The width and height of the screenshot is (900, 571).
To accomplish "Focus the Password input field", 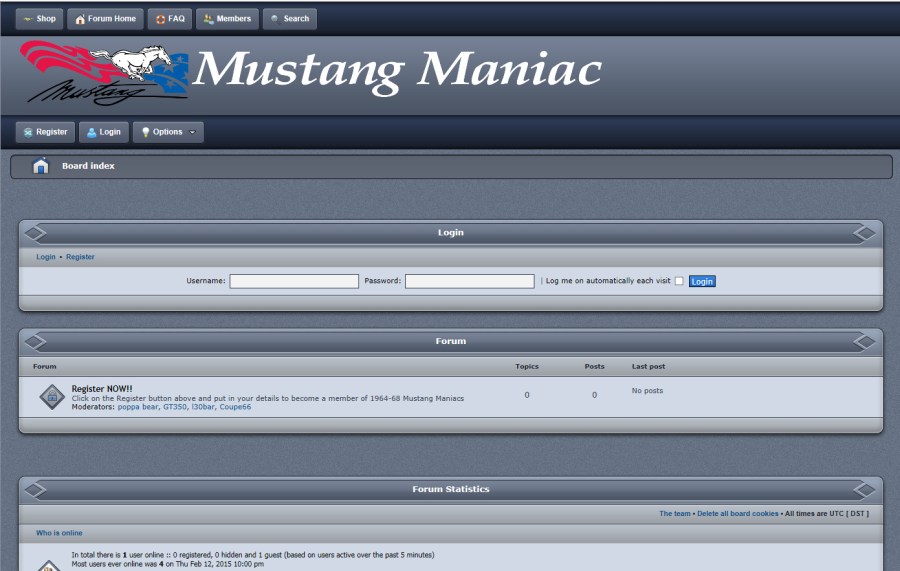I will [x=469, y=281].
